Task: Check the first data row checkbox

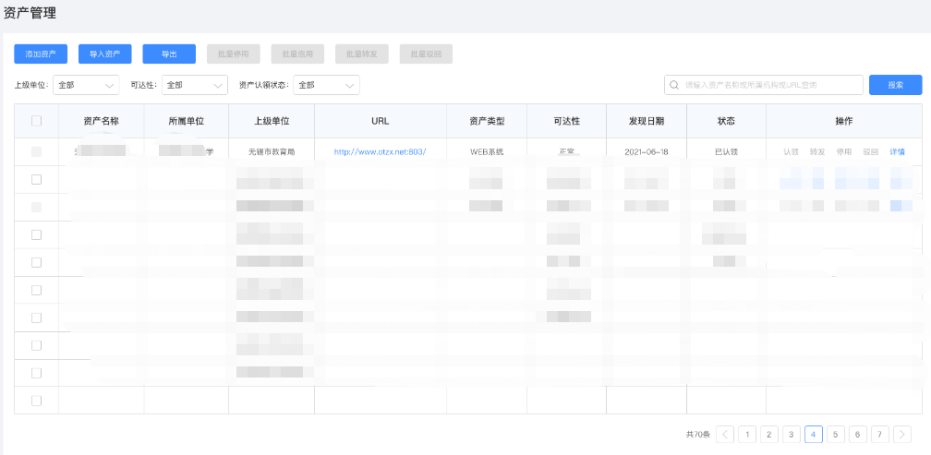Action: pyautogui.click(x=37, y=152)
